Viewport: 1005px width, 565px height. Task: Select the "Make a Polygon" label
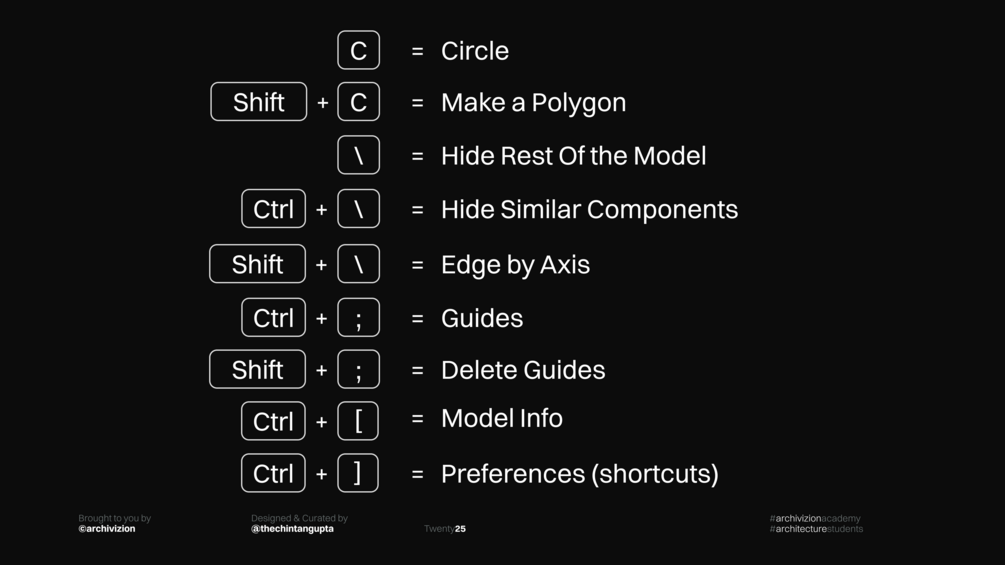533,102
